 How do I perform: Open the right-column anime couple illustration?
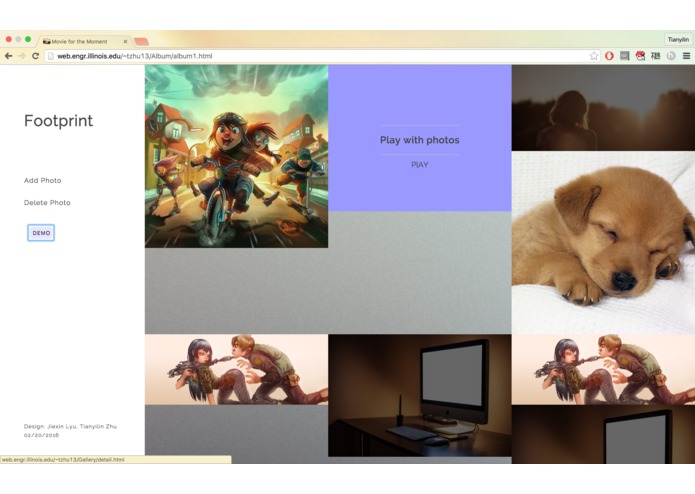[603, 370]
